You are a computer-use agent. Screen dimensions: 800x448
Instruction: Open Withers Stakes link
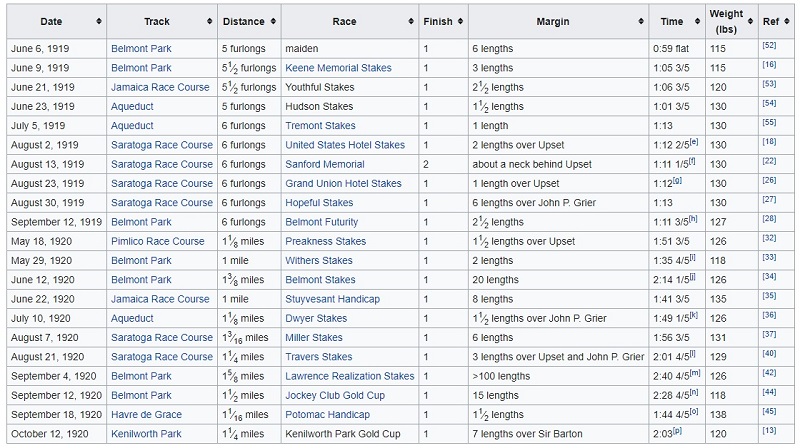pyautogui.click(x=319, y=261)
